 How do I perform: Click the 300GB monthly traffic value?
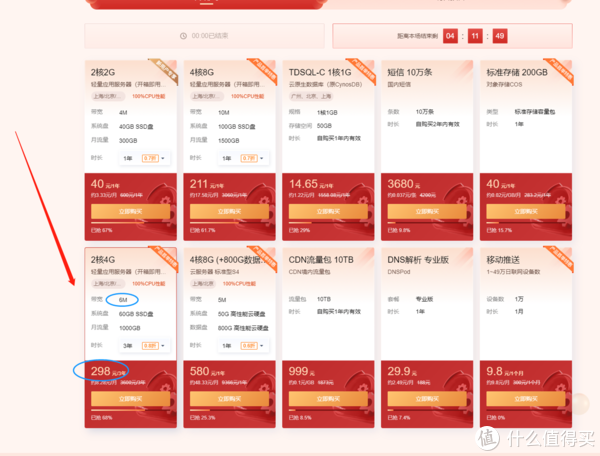click(x=128, y=141)
